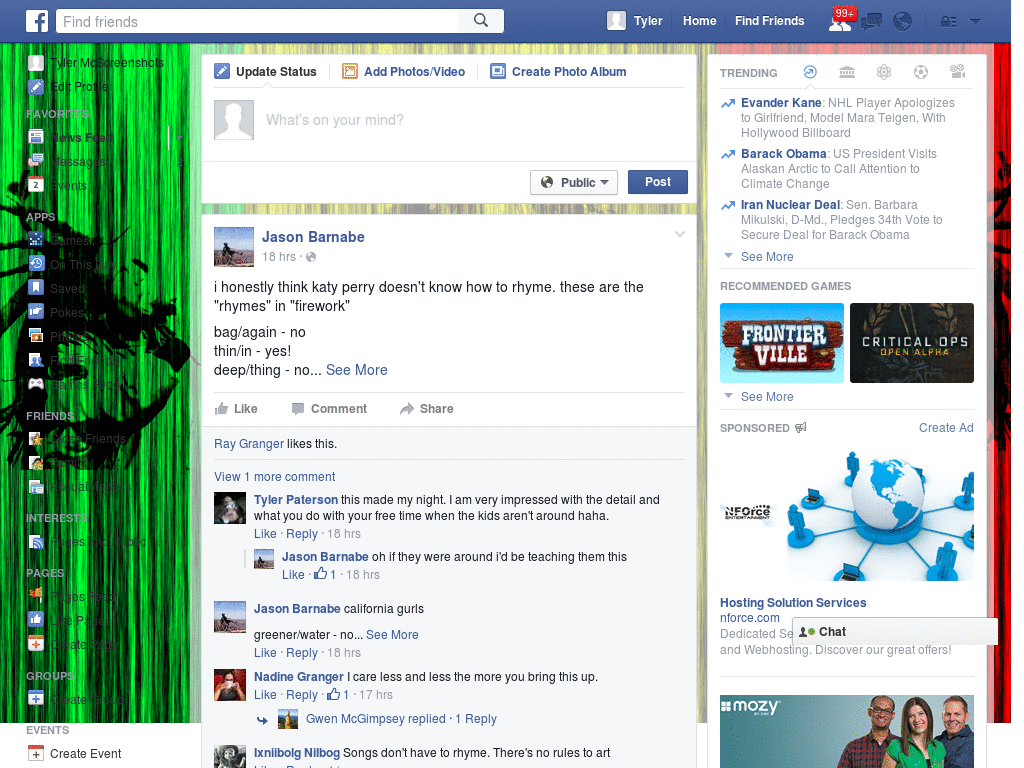Click the Facebook logo icon
This screenshot has height=768, width=1024.
coord(37,21)
